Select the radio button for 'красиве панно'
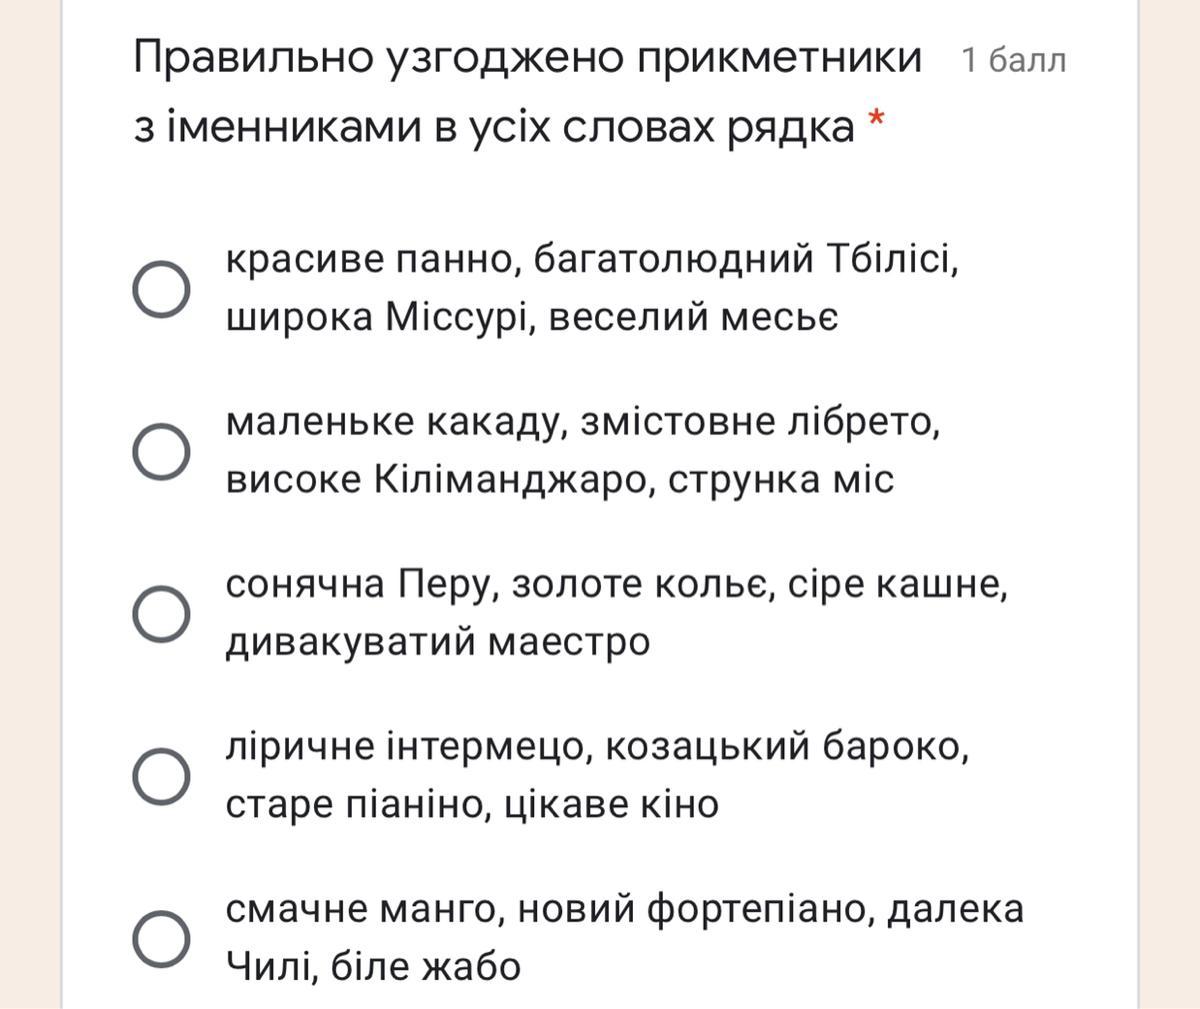 (161, 290)
